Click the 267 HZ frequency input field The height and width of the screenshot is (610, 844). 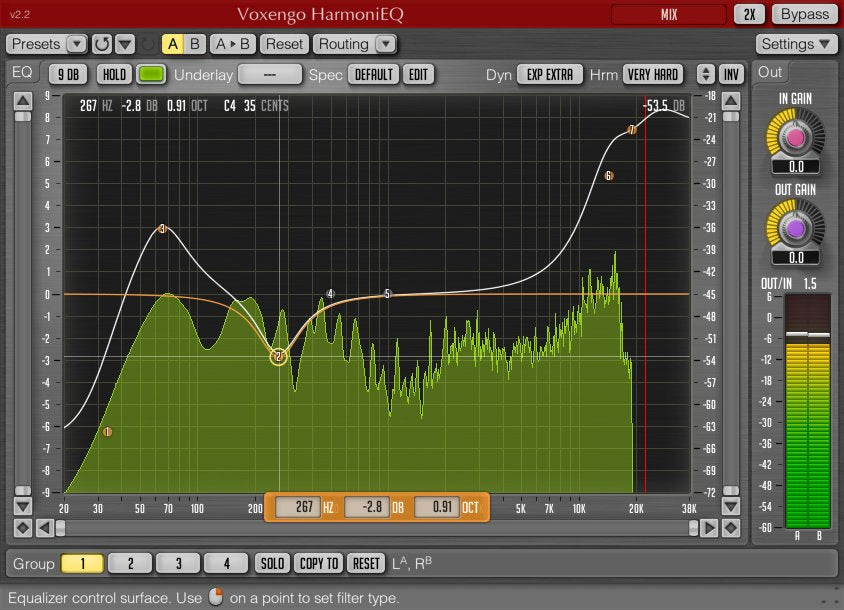click(x=299, y=507)
